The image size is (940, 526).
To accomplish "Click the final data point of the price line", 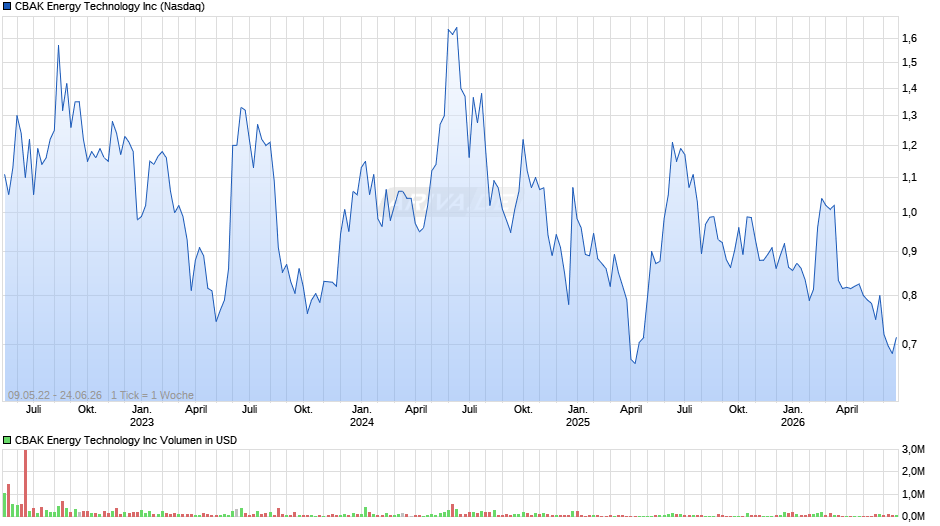I will point(896,338).
